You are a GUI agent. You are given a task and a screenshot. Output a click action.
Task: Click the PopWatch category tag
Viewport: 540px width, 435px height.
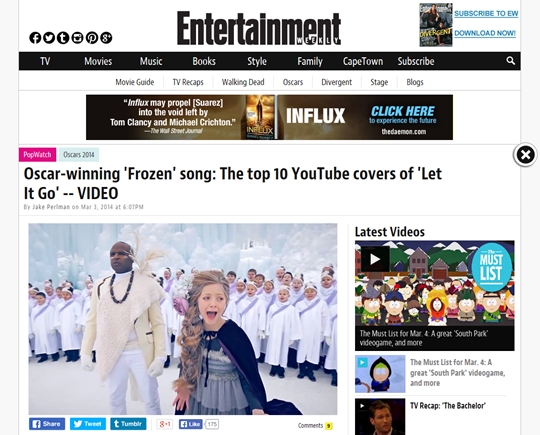pyautogui.click(x=37, y=155)
